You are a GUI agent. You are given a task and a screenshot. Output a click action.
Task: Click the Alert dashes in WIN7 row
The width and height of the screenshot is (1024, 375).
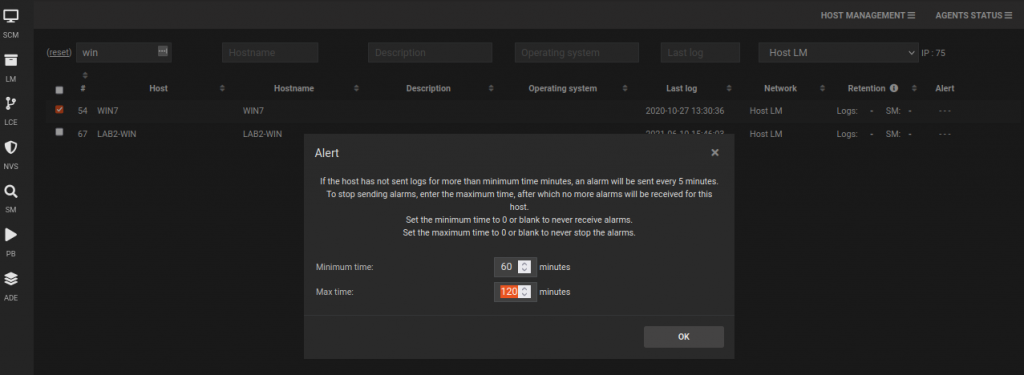944,111
